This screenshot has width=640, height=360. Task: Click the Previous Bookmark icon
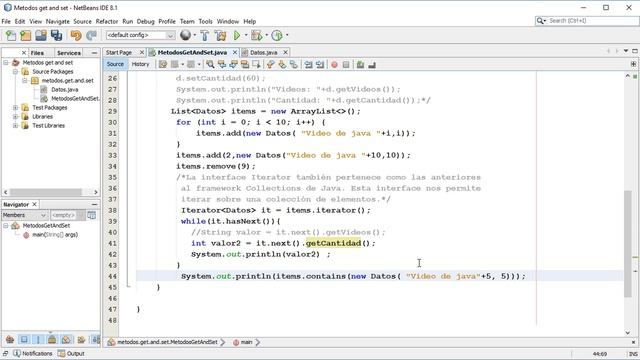point(271,64)
